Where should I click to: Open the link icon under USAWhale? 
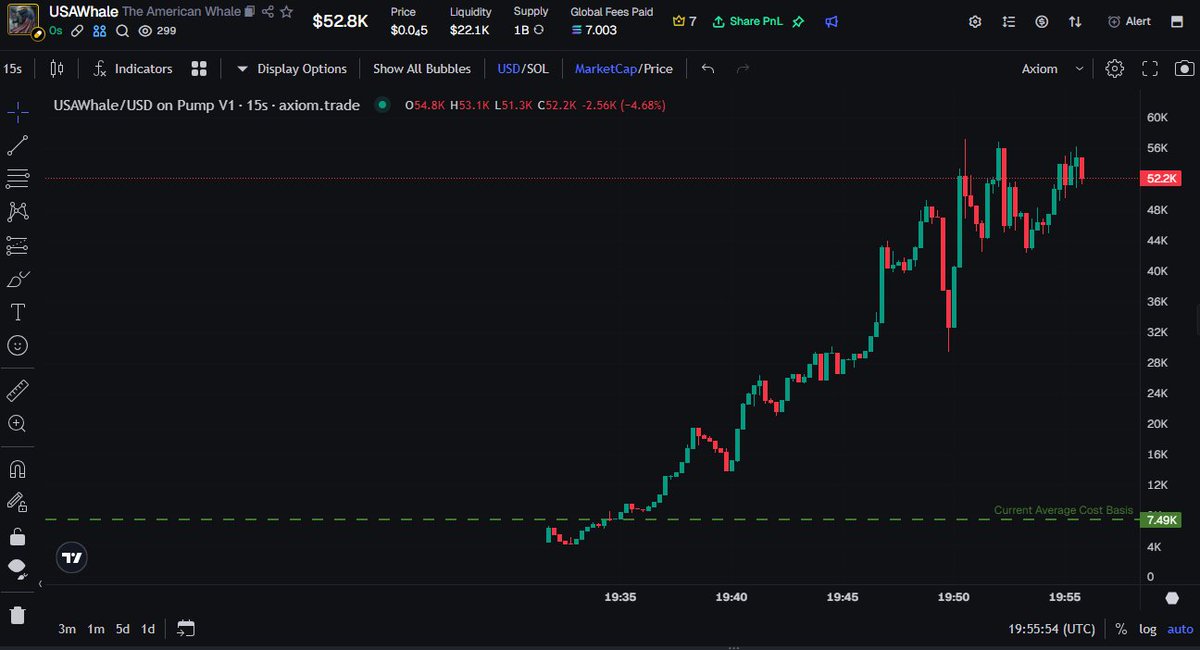[77, 31]
